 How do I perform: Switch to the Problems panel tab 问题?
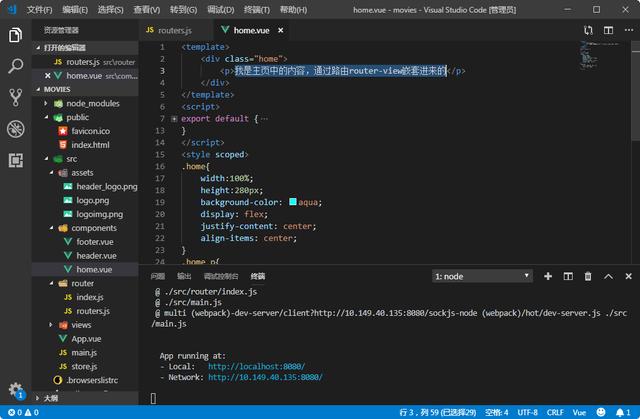coord(157,276)
